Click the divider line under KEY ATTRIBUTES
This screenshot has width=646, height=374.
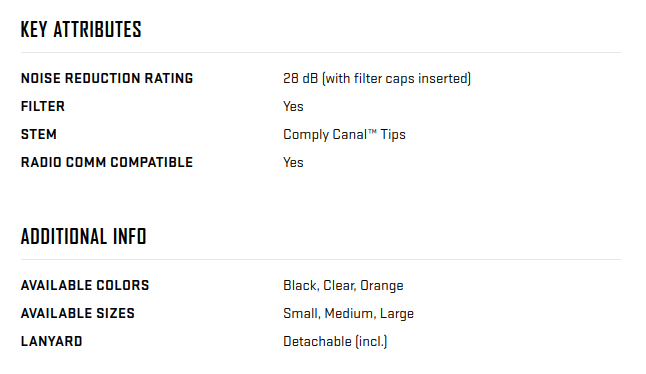(x=321, y=52)
